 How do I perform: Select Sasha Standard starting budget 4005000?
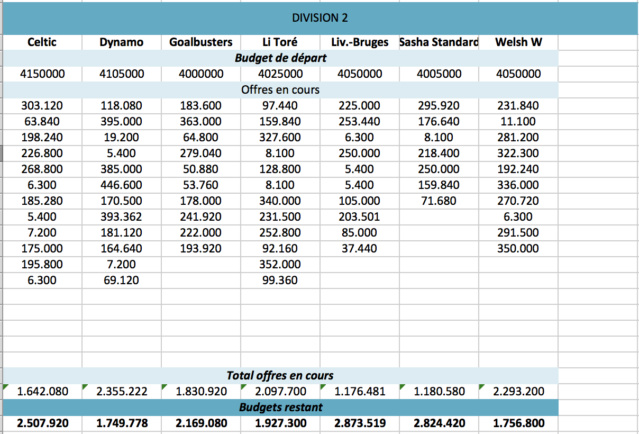(439, 74)
